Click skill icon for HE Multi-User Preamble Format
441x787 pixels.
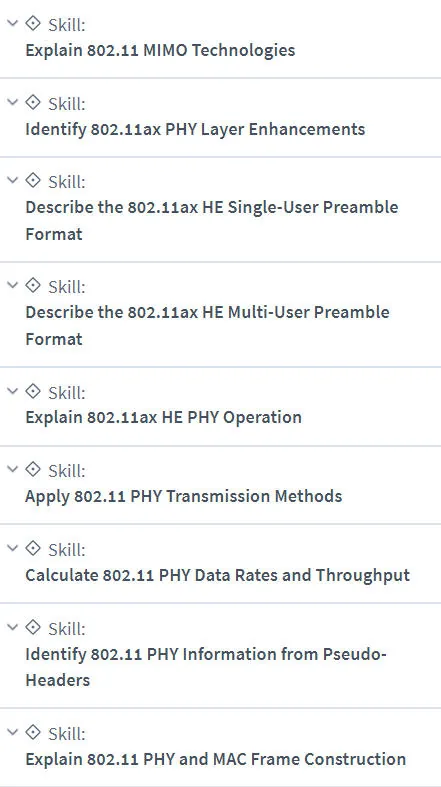(x=33, y=286)
